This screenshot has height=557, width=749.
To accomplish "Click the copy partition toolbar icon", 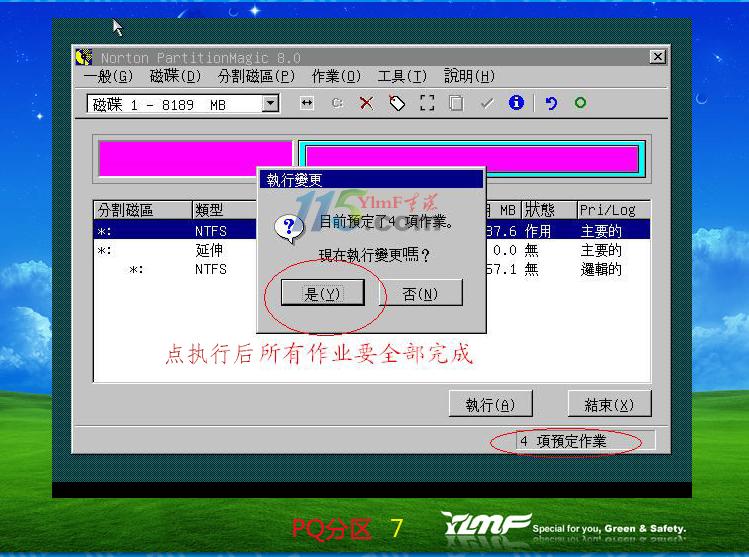I will (456, 103).
